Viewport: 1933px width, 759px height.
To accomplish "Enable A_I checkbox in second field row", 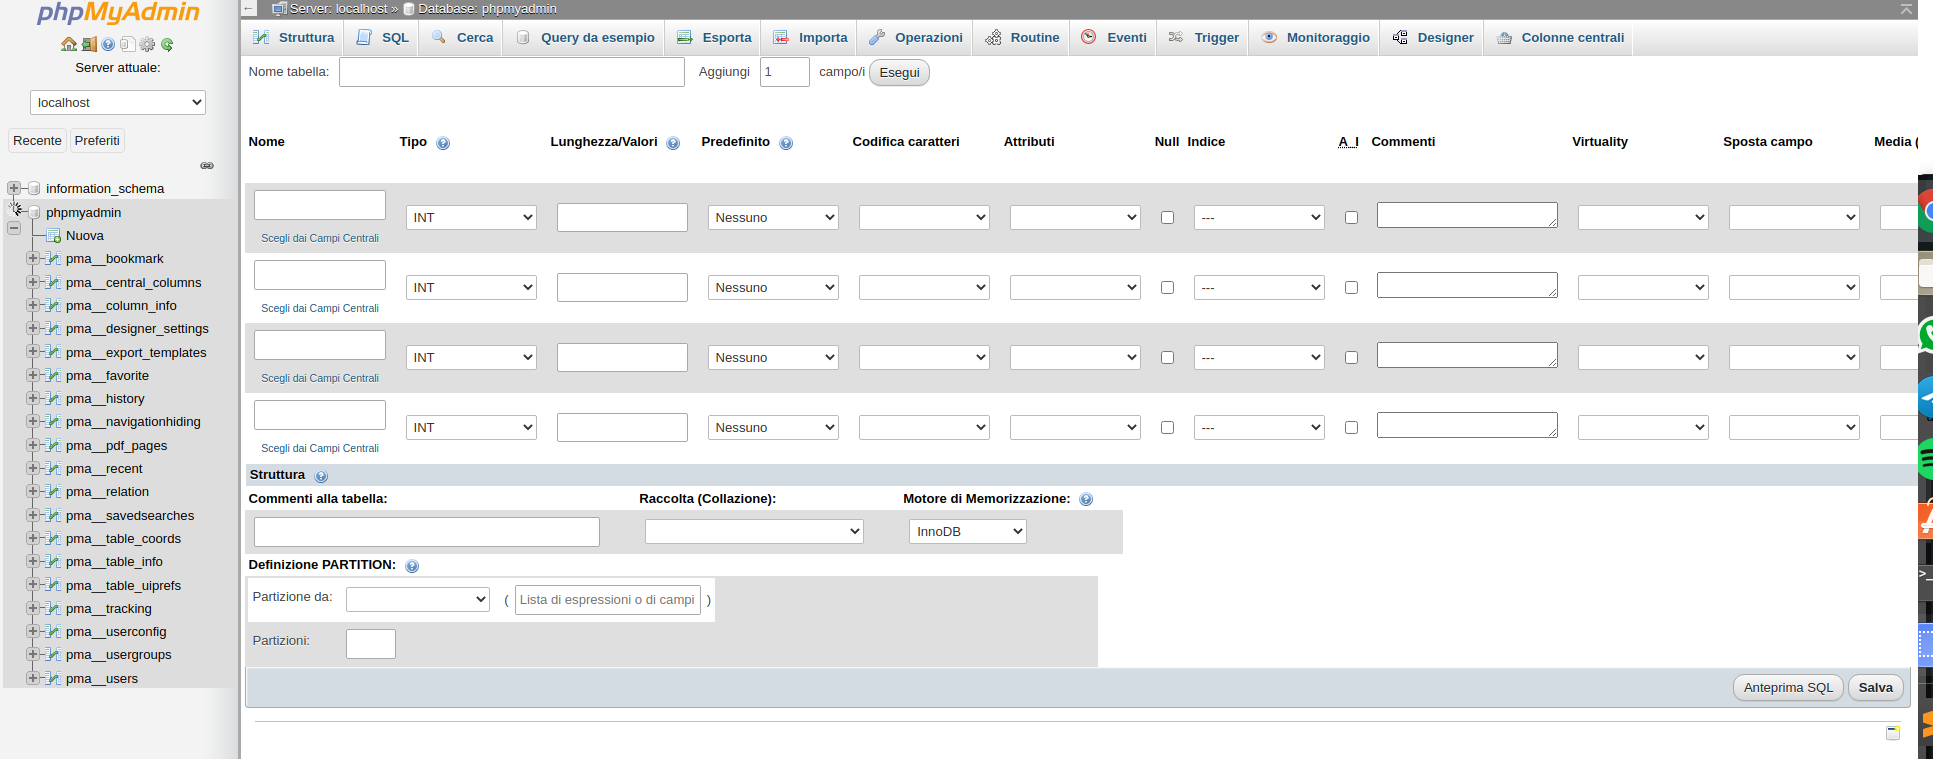I will [1351, 287].
